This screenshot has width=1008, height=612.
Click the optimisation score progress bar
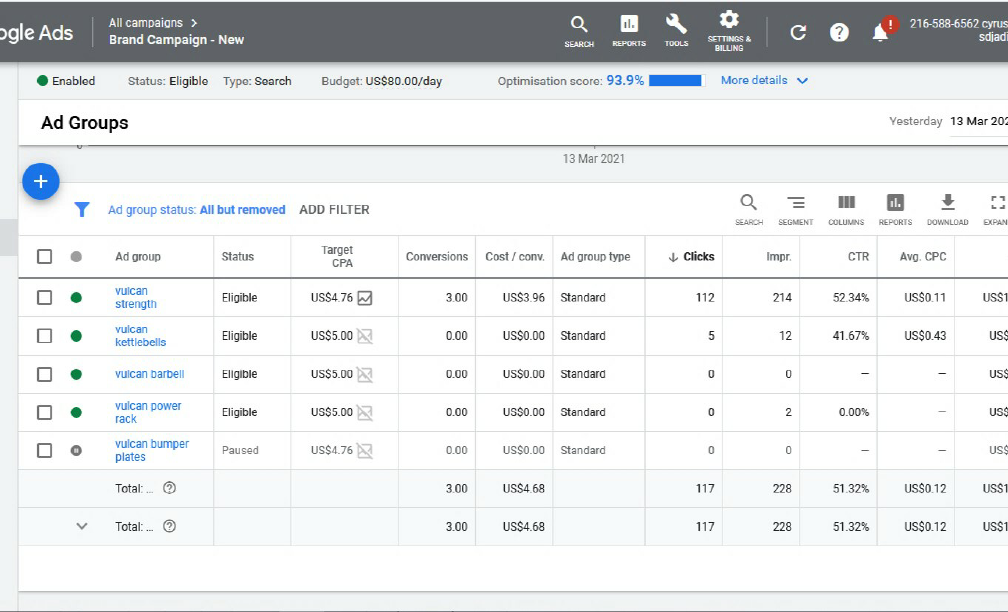click(x=677, y=80)
